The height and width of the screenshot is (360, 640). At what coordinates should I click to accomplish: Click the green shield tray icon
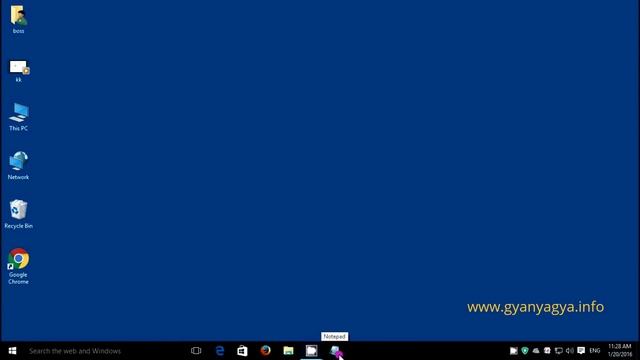(x=525, y=351)
